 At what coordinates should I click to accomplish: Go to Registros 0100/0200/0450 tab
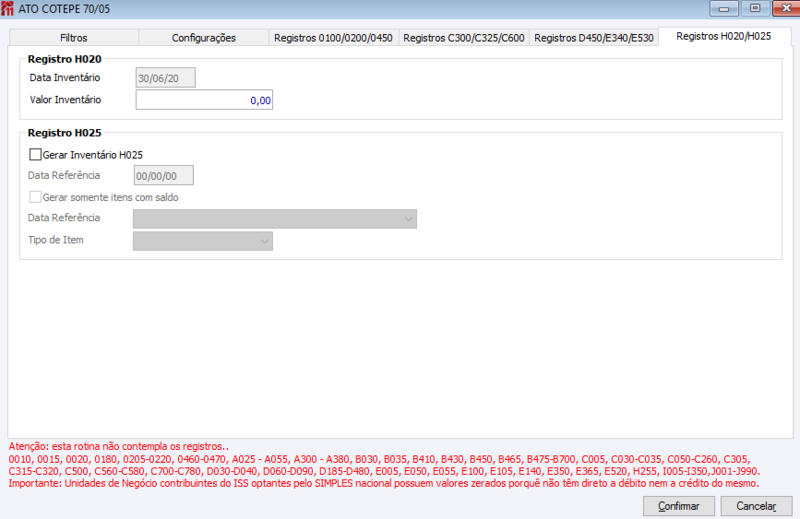(x=333, y=38)
